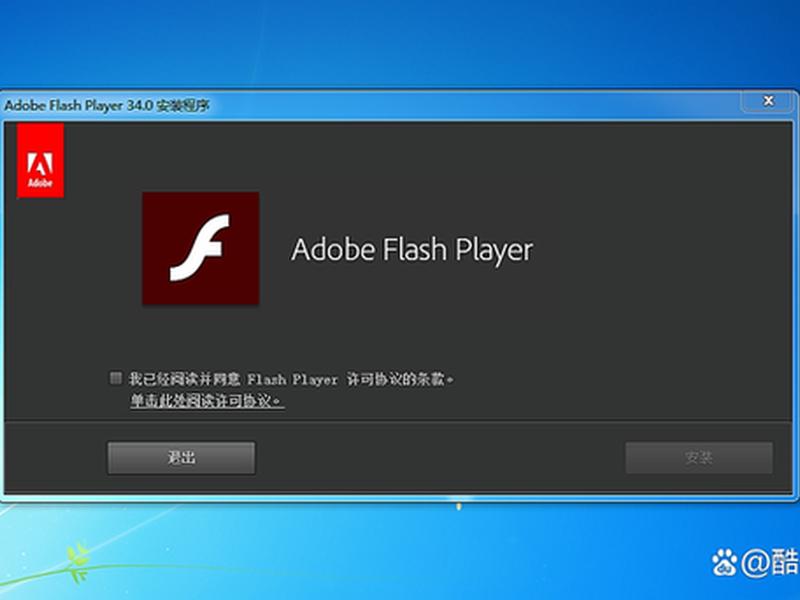This screenshot has height=600, width=800.
Task: Click the Adobe Flash Player 34.0 title text
Action: [x=107, y=106]
